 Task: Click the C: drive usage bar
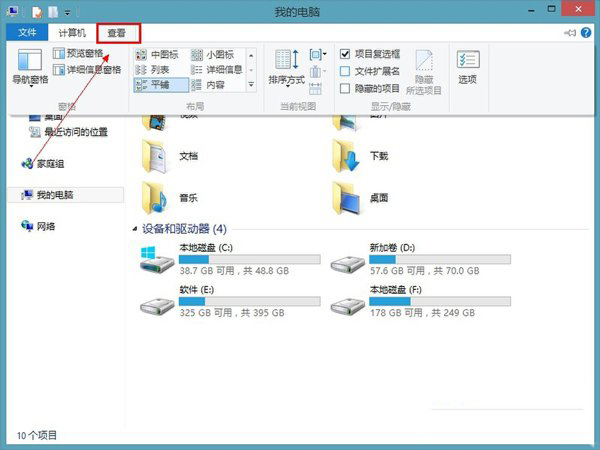click(x=249, y=259)
